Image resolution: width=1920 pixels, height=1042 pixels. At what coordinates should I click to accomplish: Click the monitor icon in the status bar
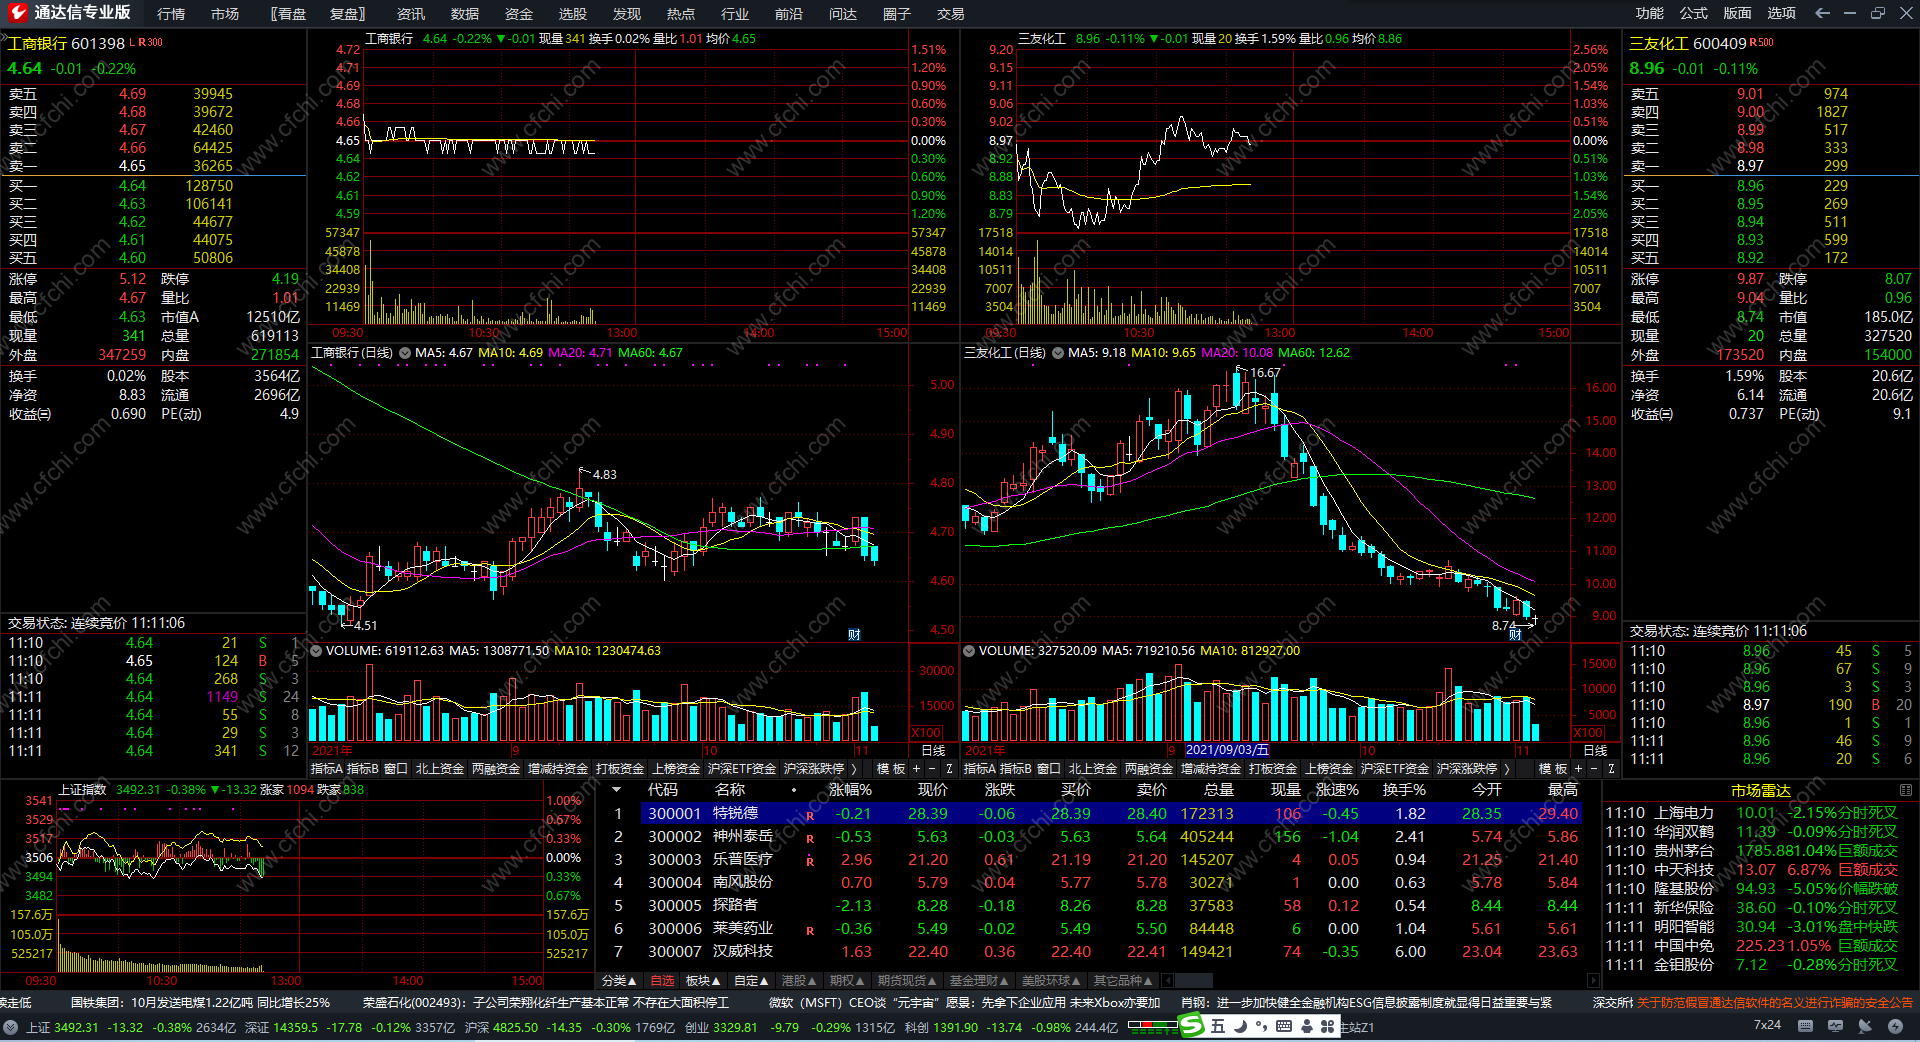[x=1835, y=1026]
